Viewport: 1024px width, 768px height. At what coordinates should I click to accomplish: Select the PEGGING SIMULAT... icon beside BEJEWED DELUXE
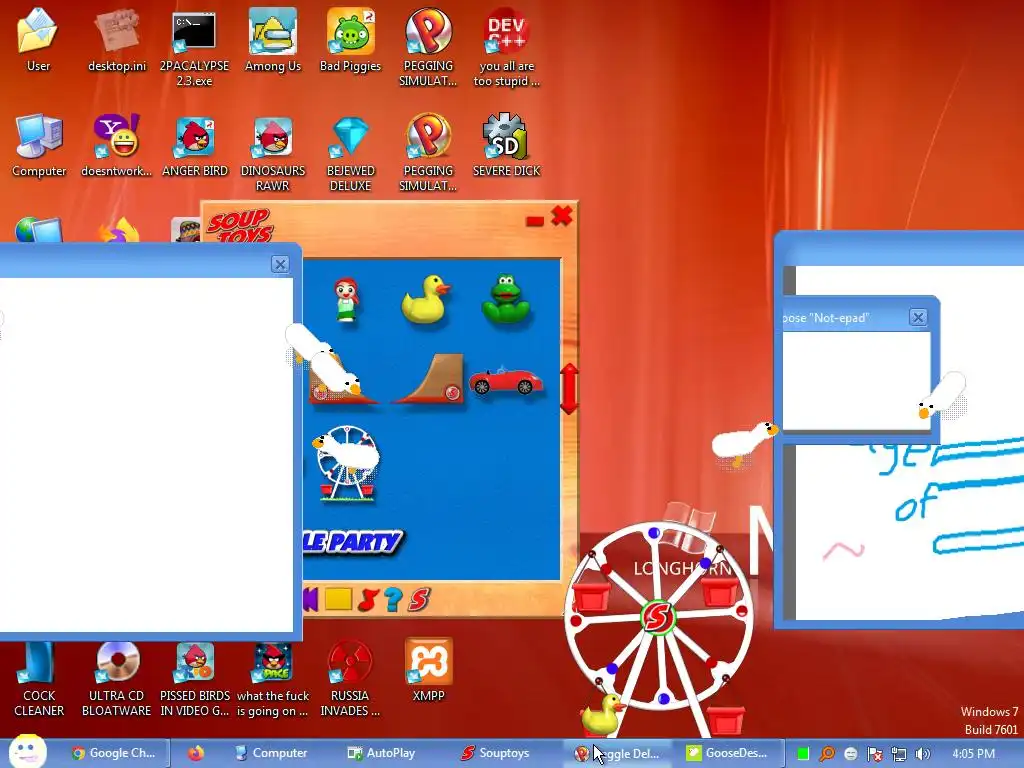coord(428,152)
